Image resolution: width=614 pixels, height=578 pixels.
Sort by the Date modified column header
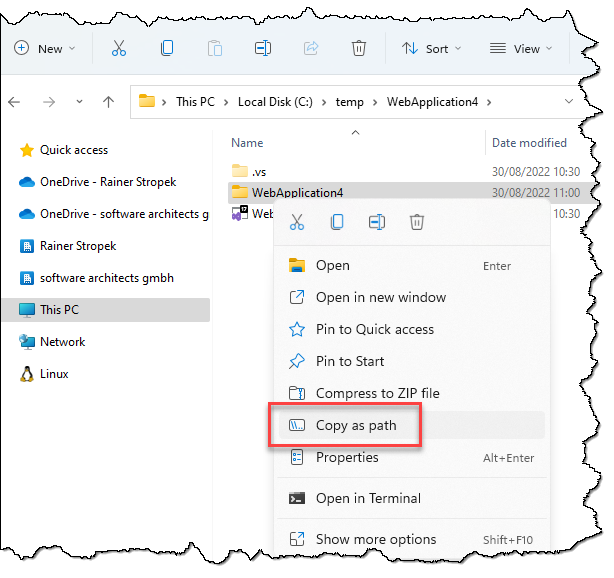pyautogui.click(x=529, y=142)
